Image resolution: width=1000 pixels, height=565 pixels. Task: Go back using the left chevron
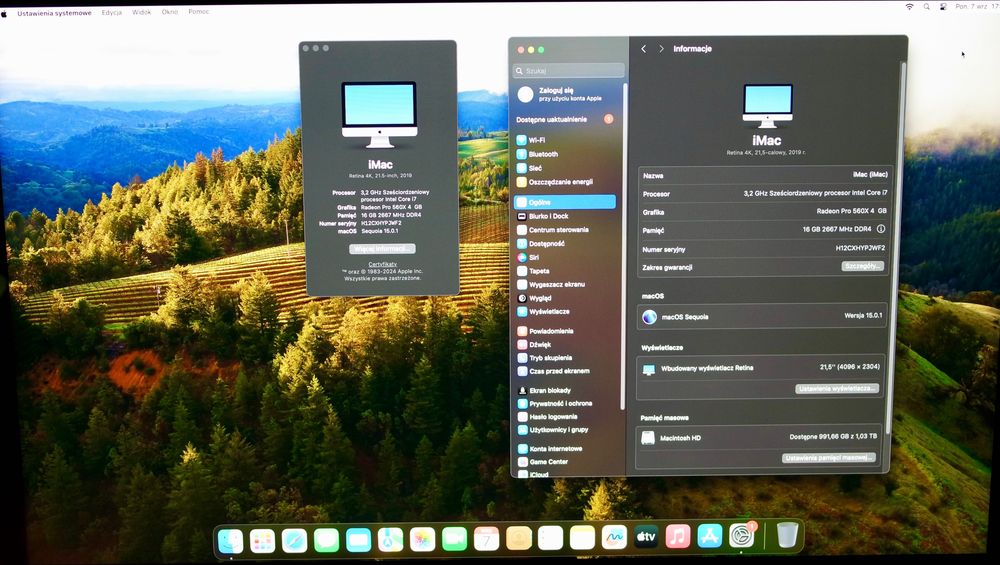pos(643,48)
